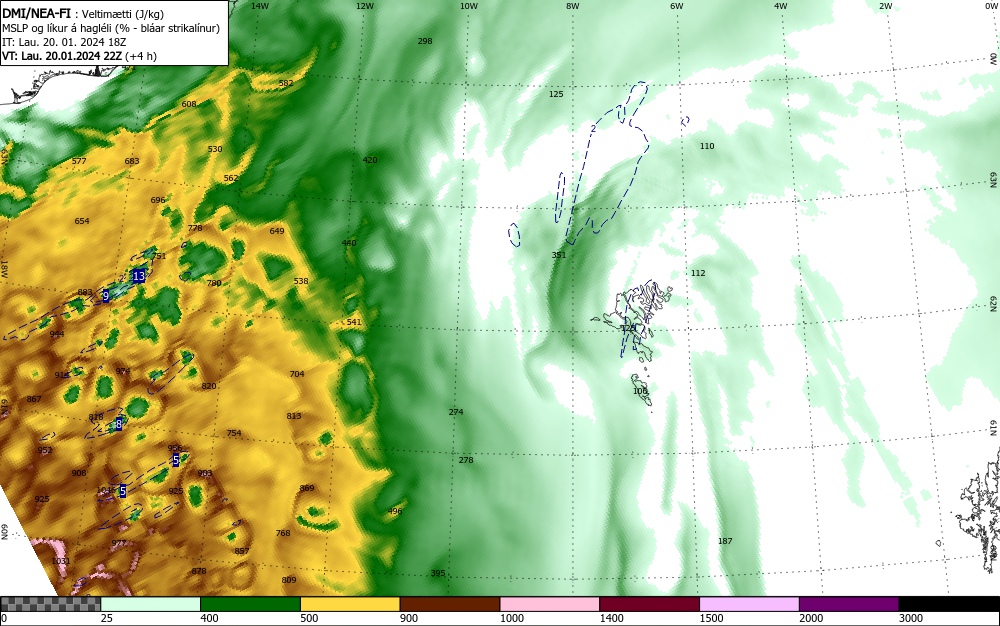The height and width of the screenshot is (626, 1000).
Task: Click the map value '395'
Action: [x=438, y=573]
